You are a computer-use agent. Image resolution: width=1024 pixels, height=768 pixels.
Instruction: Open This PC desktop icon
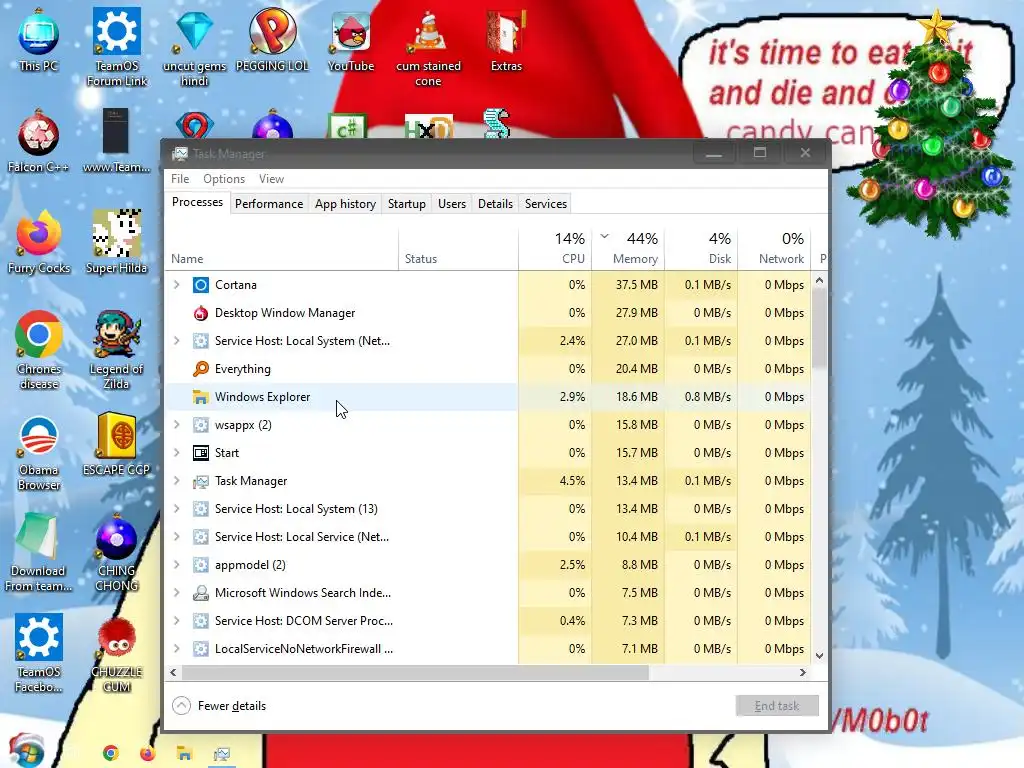pos(39,40)
